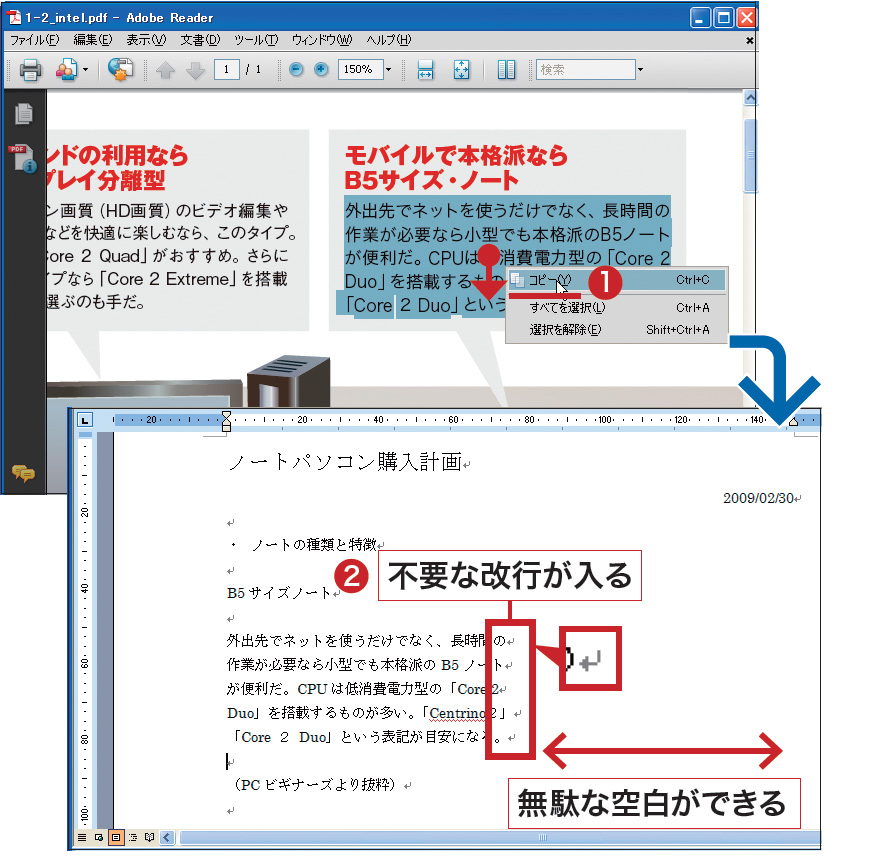This screenshot has height=856, width=895.
Task: Click the line ノートの種類と特徴
Action: click(314, 545)
